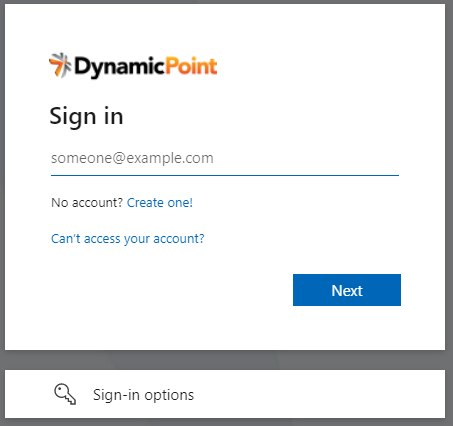
Task: Click the word "Create" in the signup link
Action: point(145,203)
